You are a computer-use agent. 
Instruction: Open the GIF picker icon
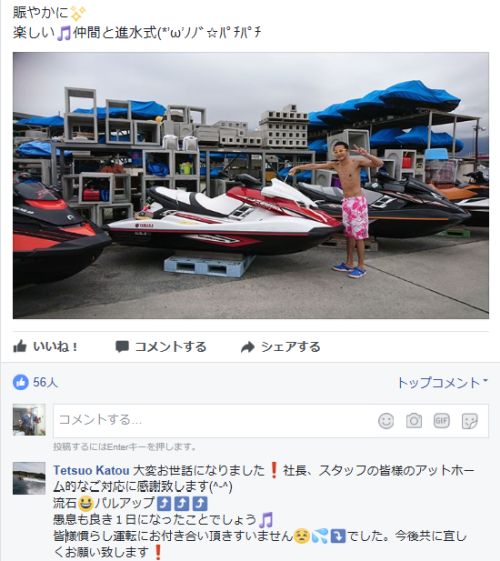441,421
